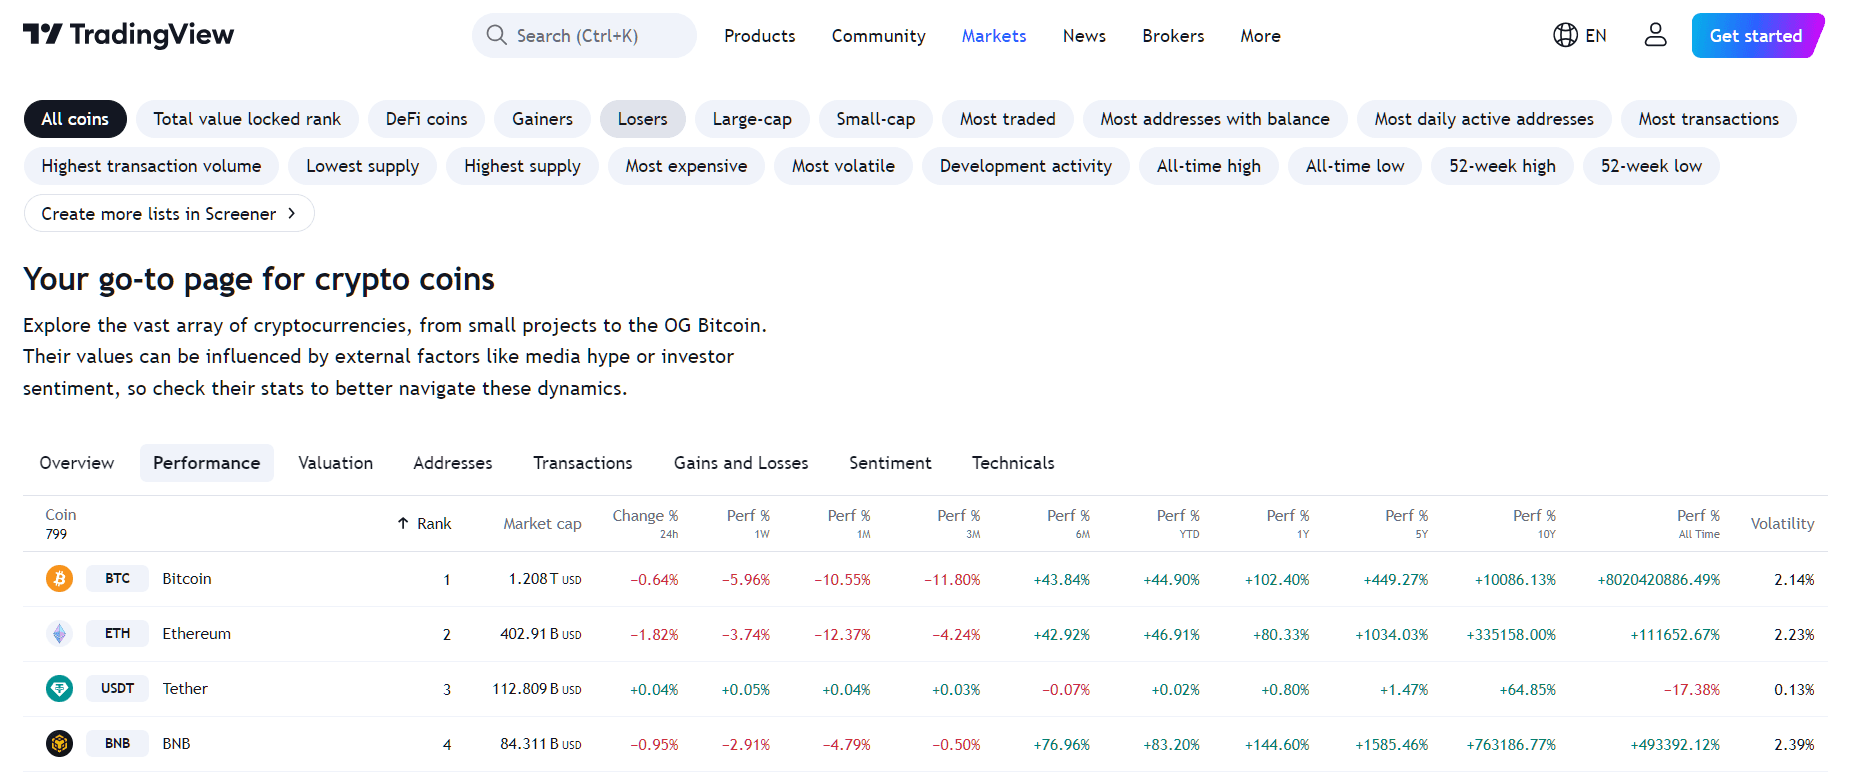The image size is (1869, 777).
Task: Open the BNB ticker link
Action: pyautogui.click(x=117, y=743)
